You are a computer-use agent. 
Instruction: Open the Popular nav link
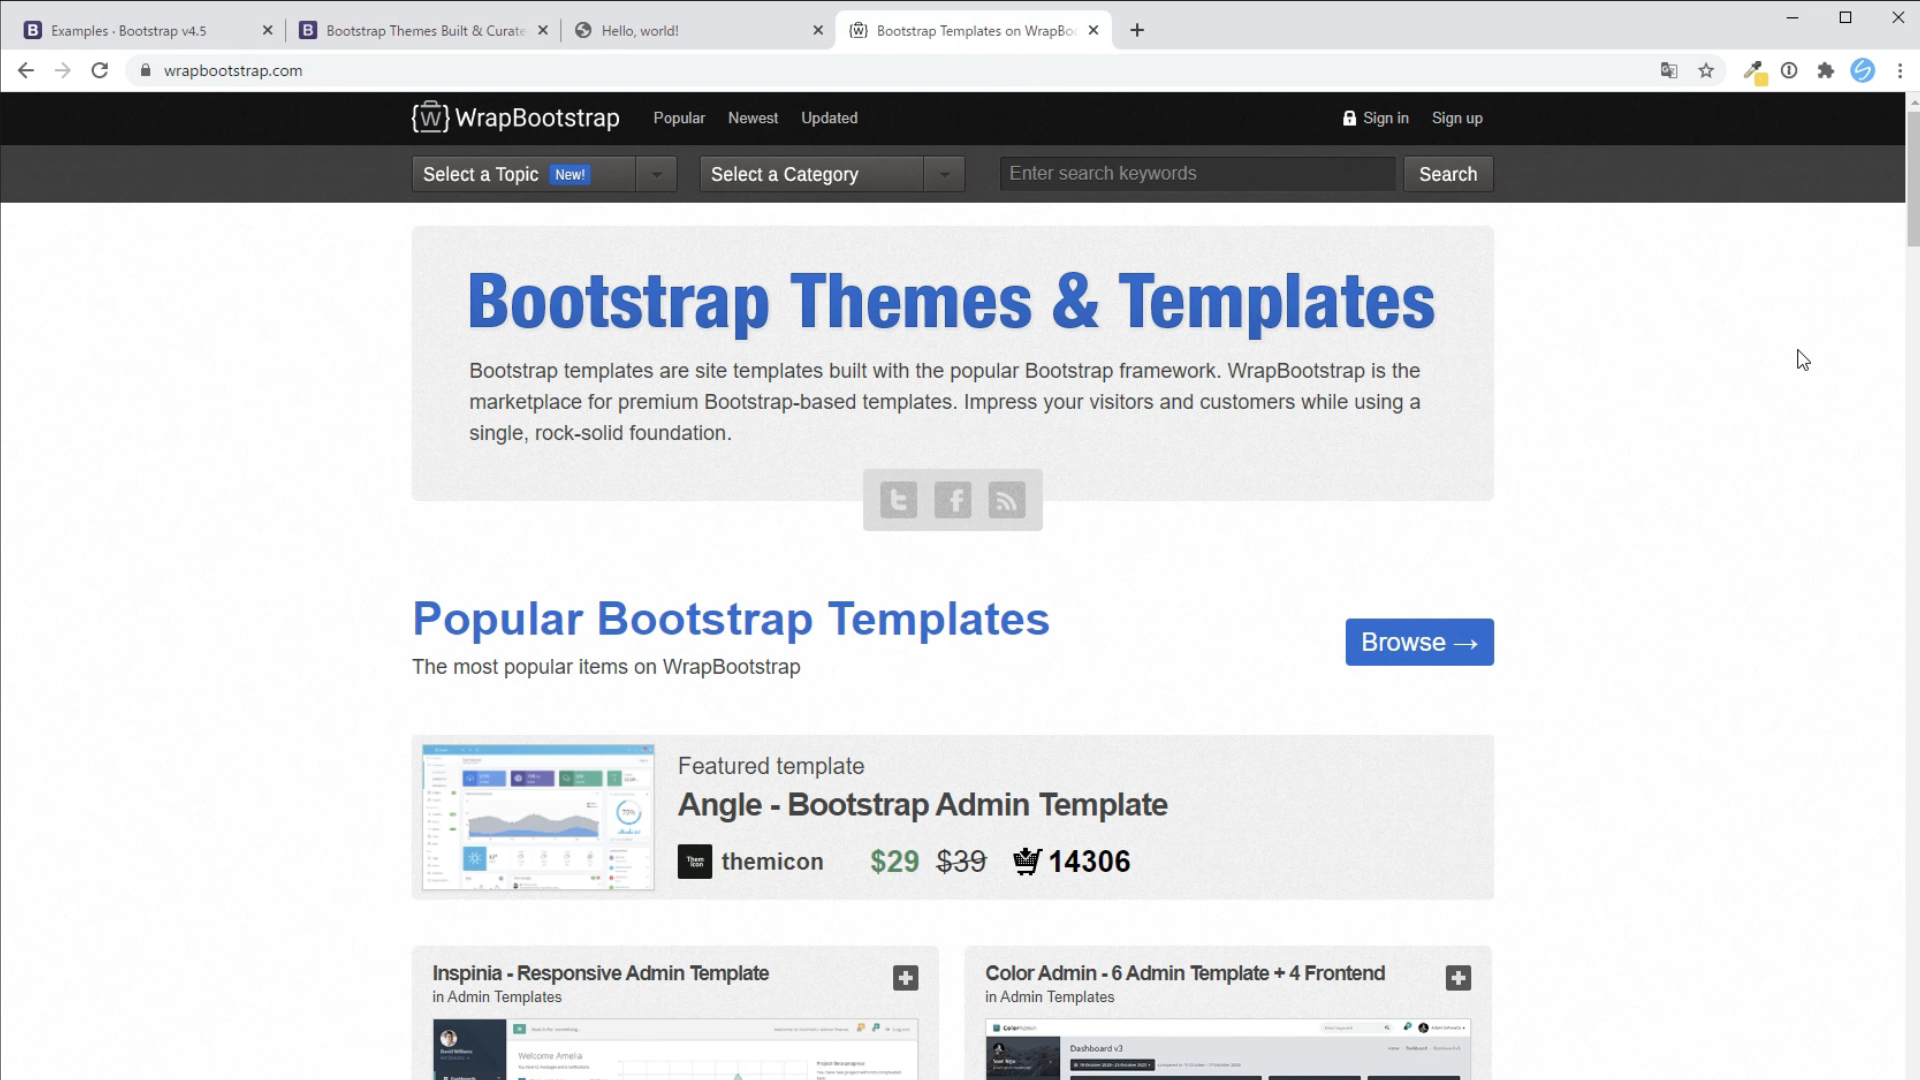point(679,118)
